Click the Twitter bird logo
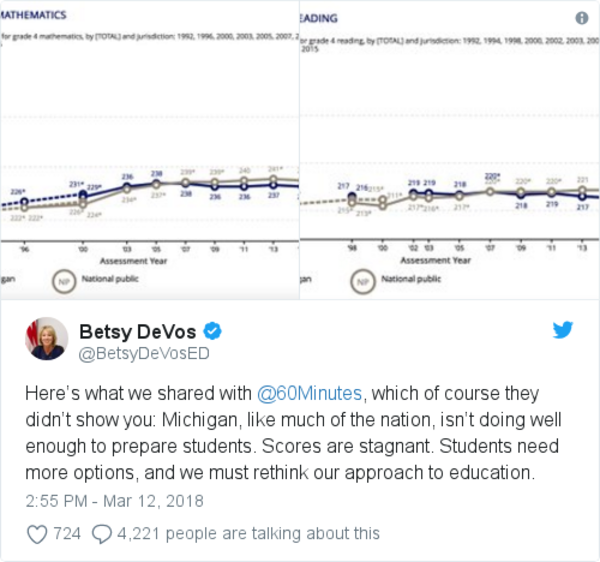 coord(563,331)
